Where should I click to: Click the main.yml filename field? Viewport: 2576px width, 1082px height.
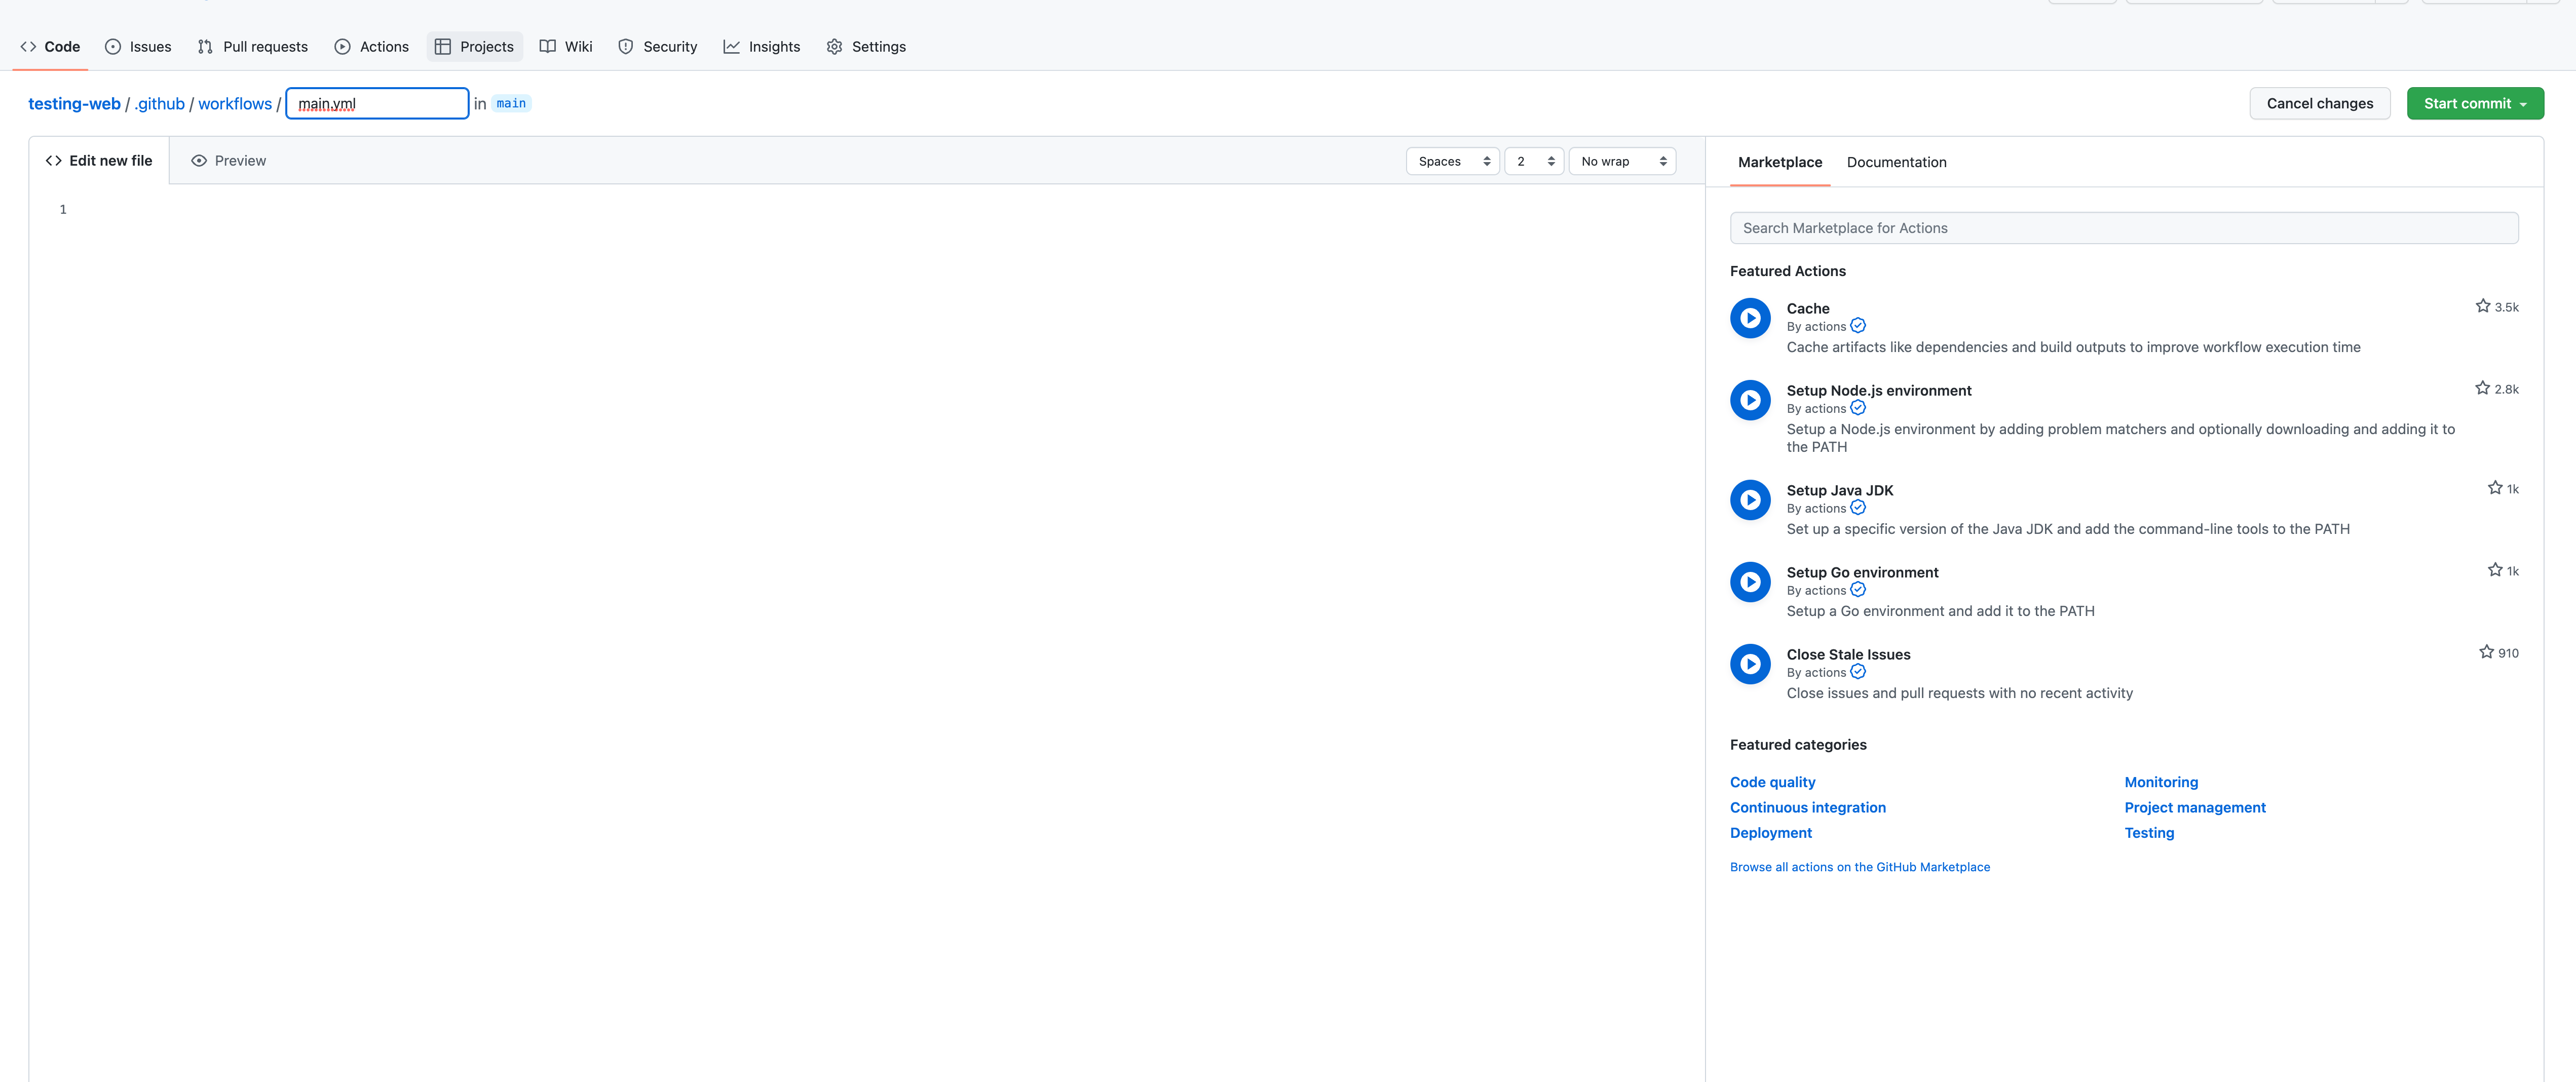(x=377, y=103)
